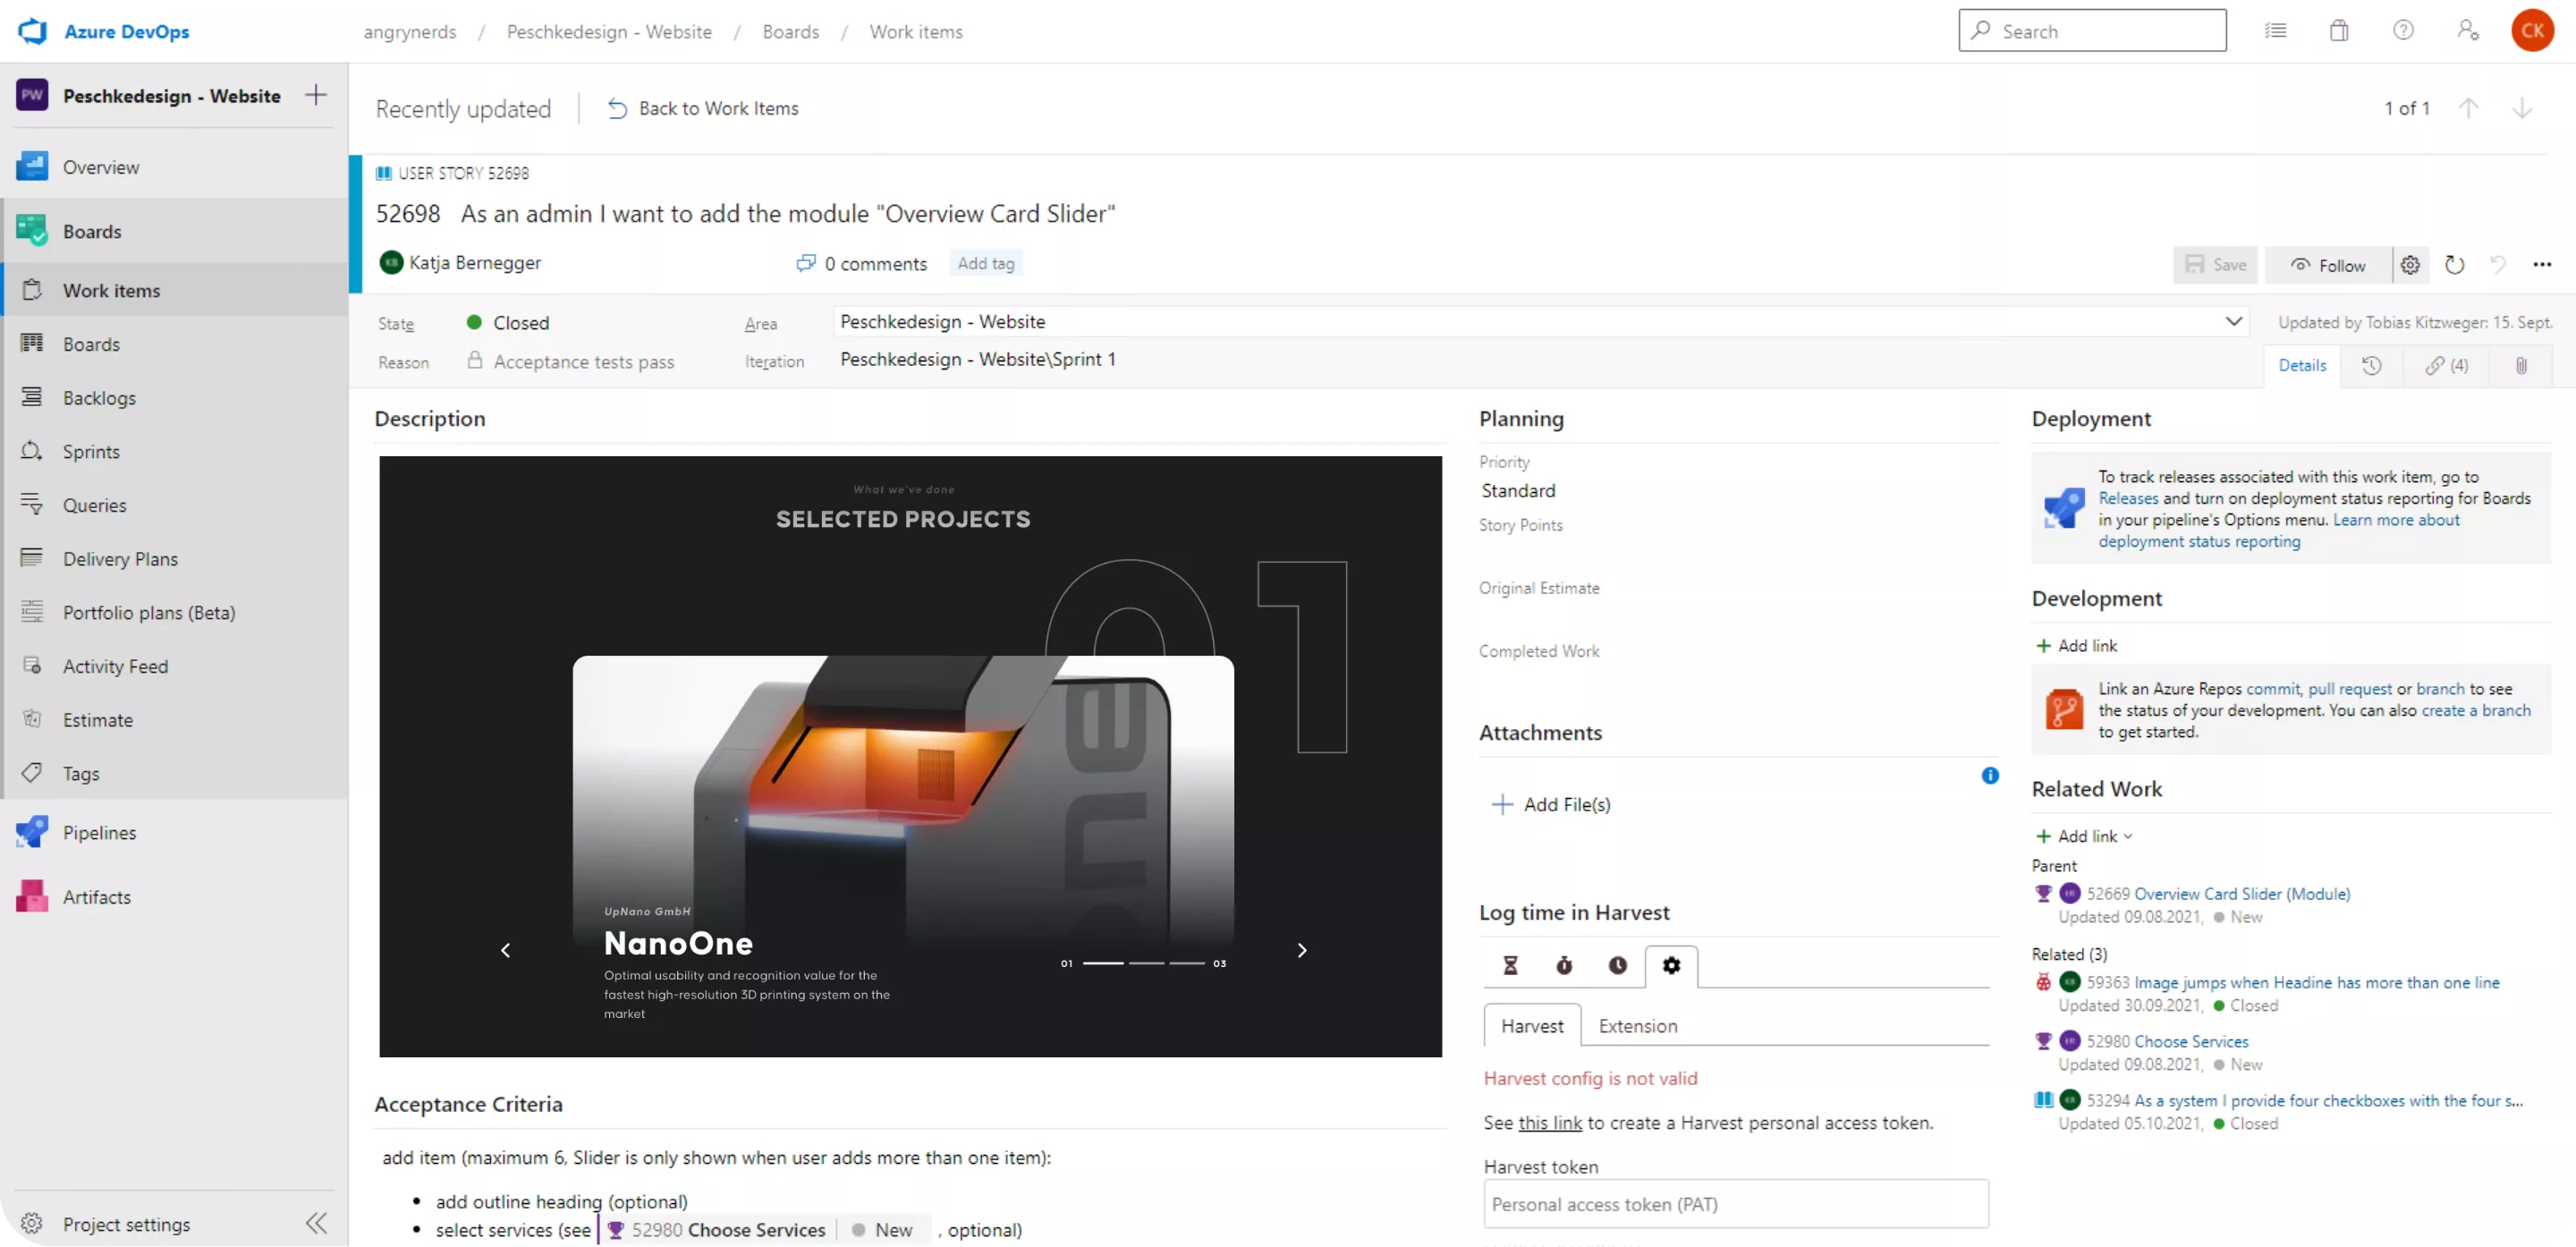Click the Attachments info icon
2576x1247 pixels.
1990,775
